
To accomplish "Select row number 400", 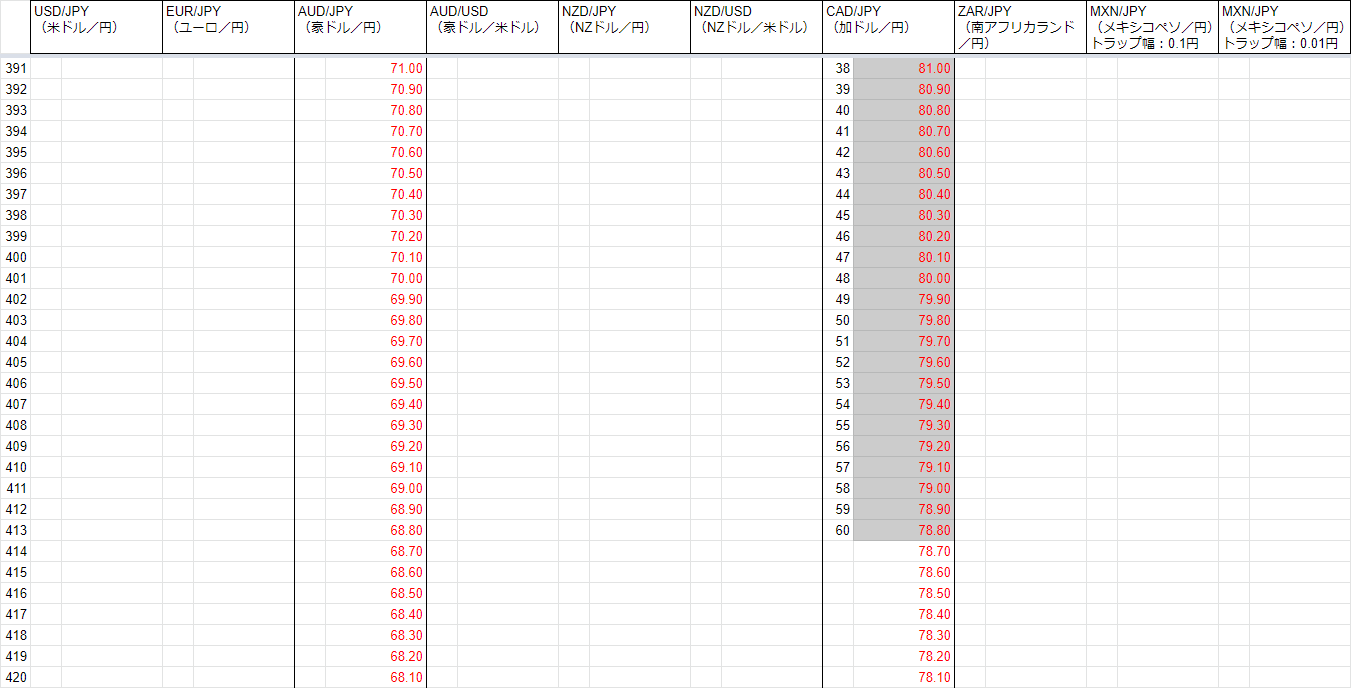I will click(16, 257).
